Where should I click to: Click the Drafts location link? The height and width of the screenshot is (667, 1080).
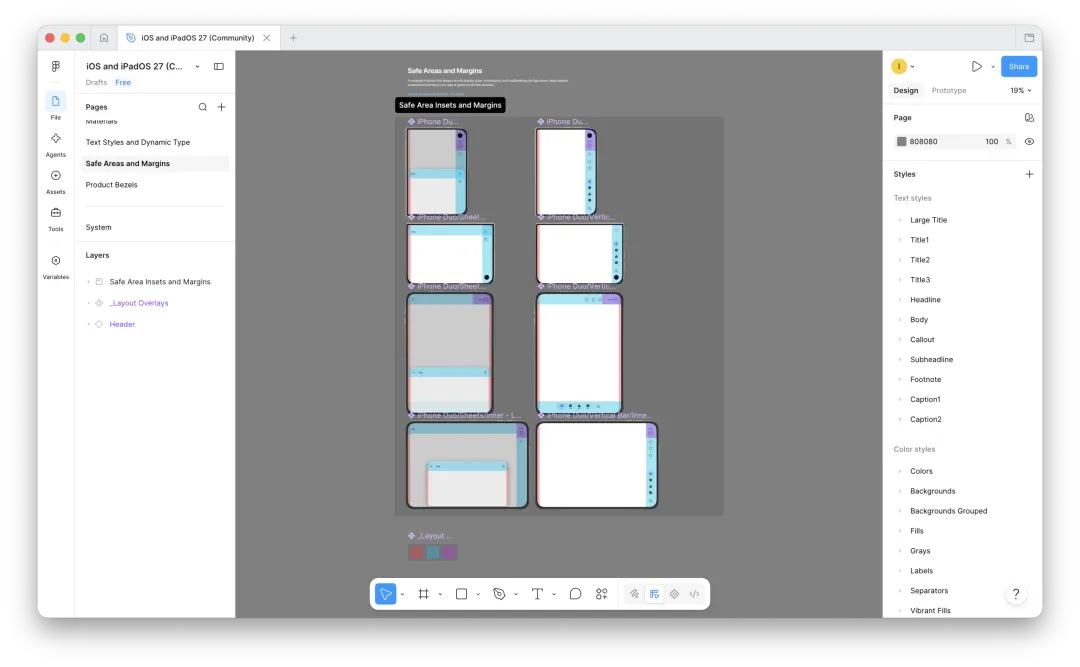96,83
